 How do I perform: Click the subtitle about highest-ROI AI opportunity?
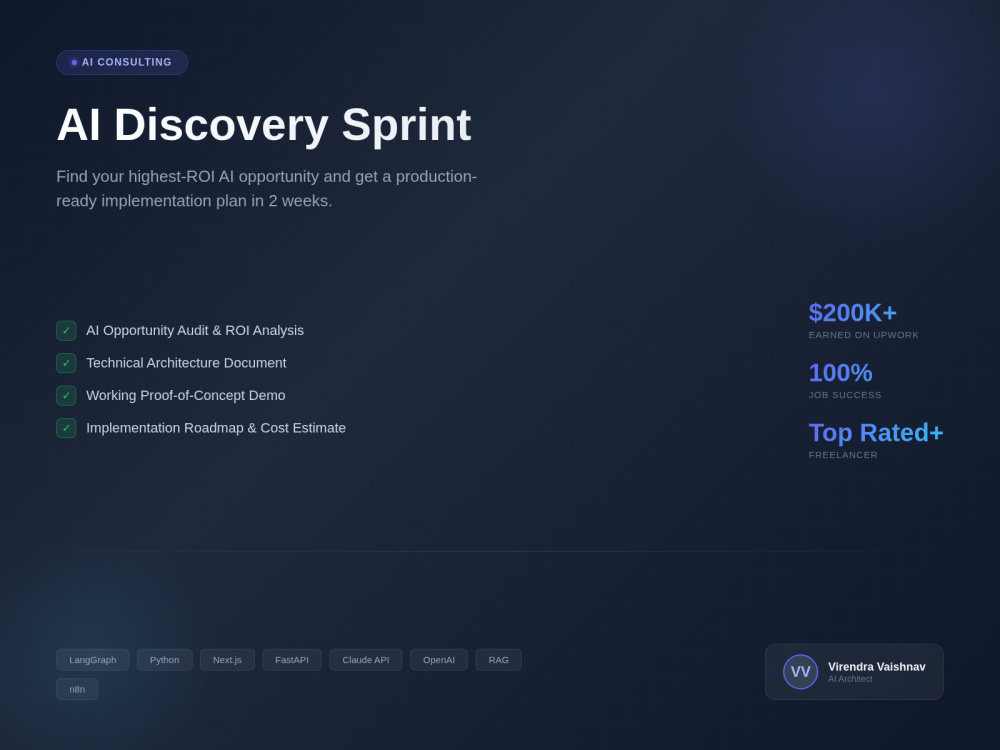click(267, 189)
